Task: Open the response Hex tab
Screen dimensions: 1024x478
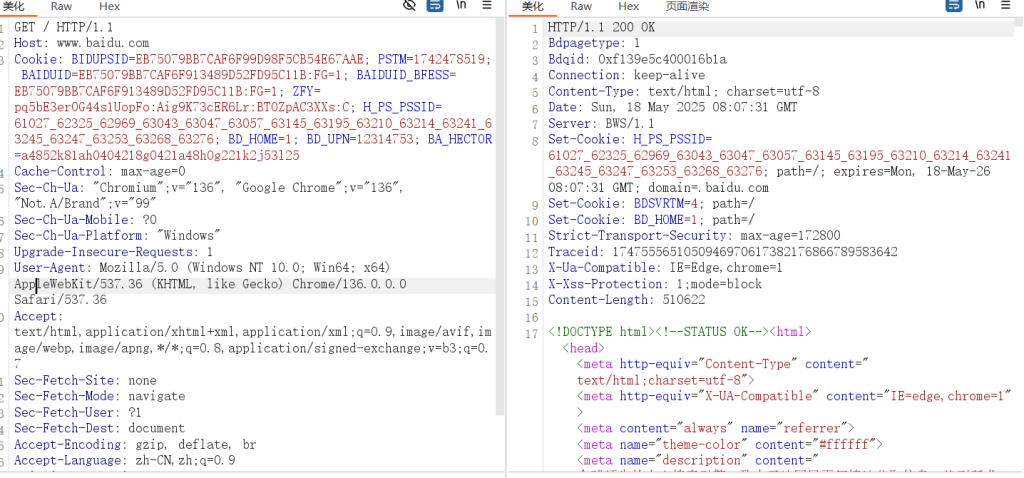Action: (x=628, y=7)
